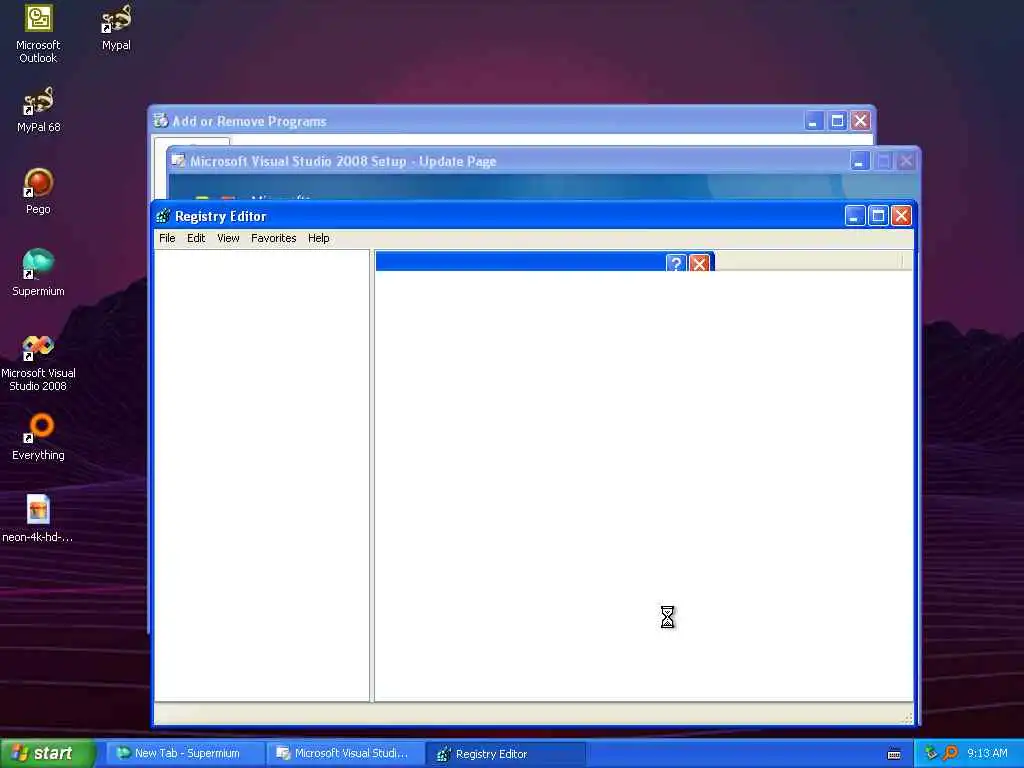Select the MyPal 68 desktop shortcut
The height and width of the screenshot is (768, 1024).
pos(38,109)
